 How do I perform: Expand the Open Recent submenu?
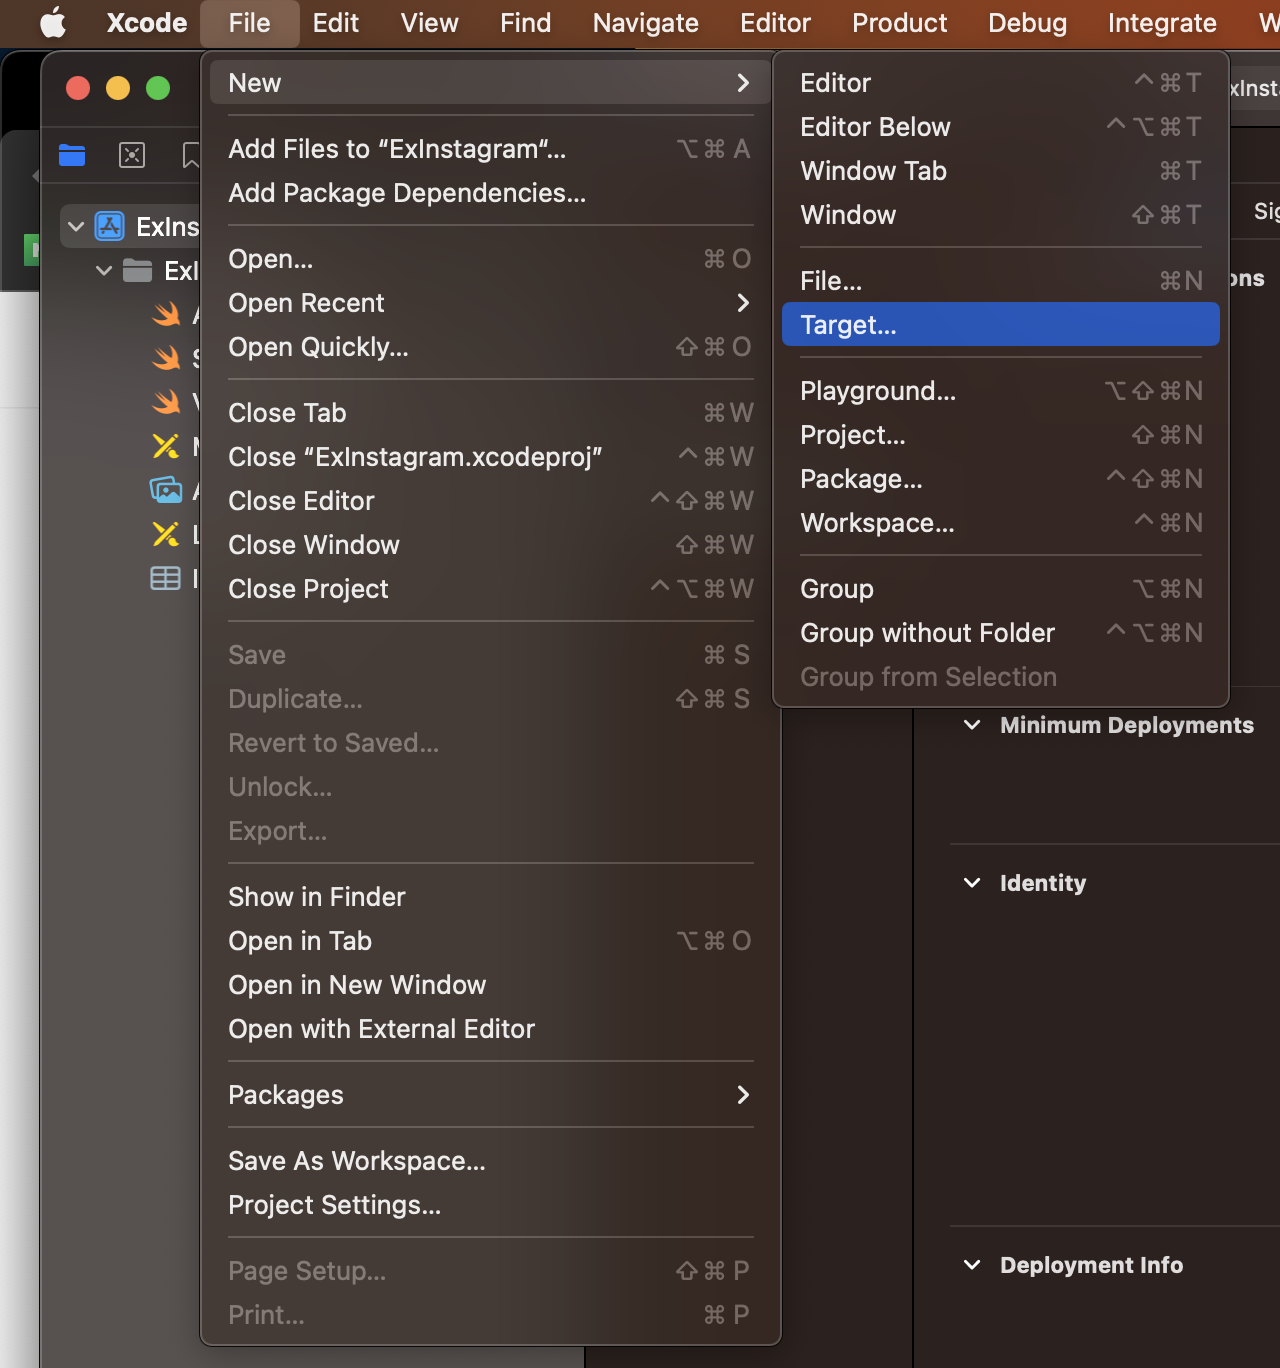[490, 303]
